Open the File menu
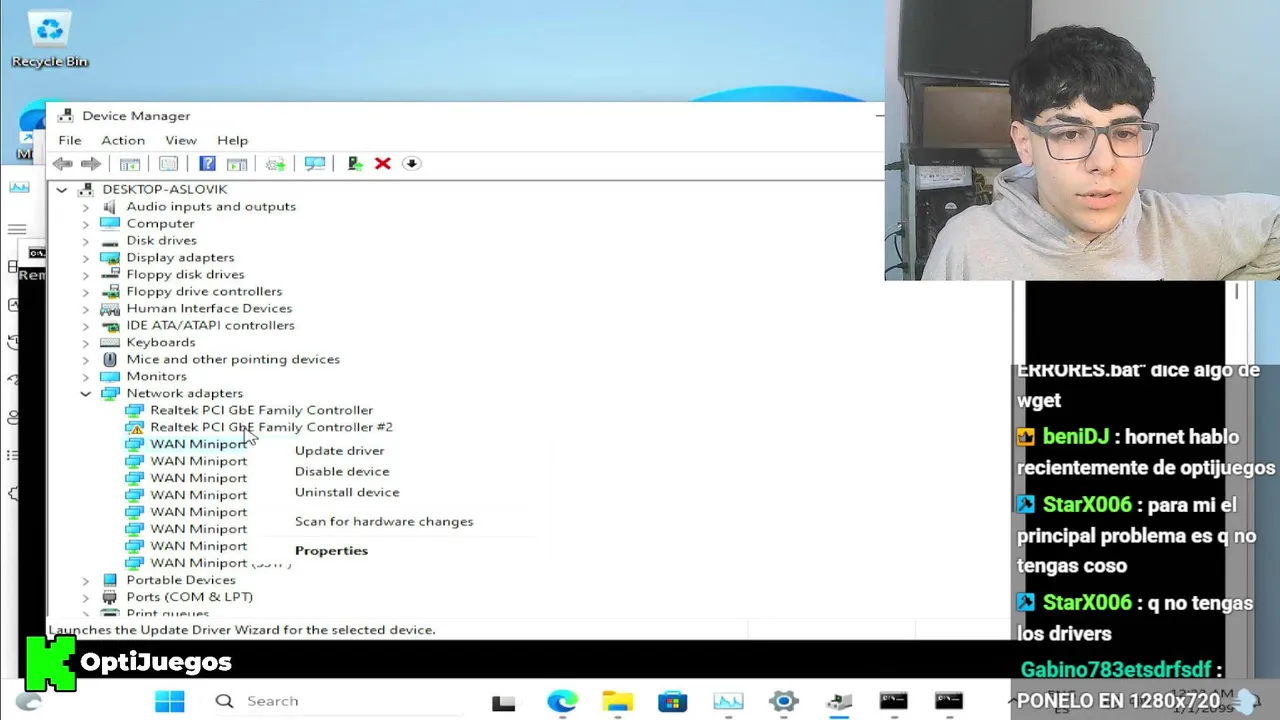Screen dimensions: 1280x720 tap(70, 140)
